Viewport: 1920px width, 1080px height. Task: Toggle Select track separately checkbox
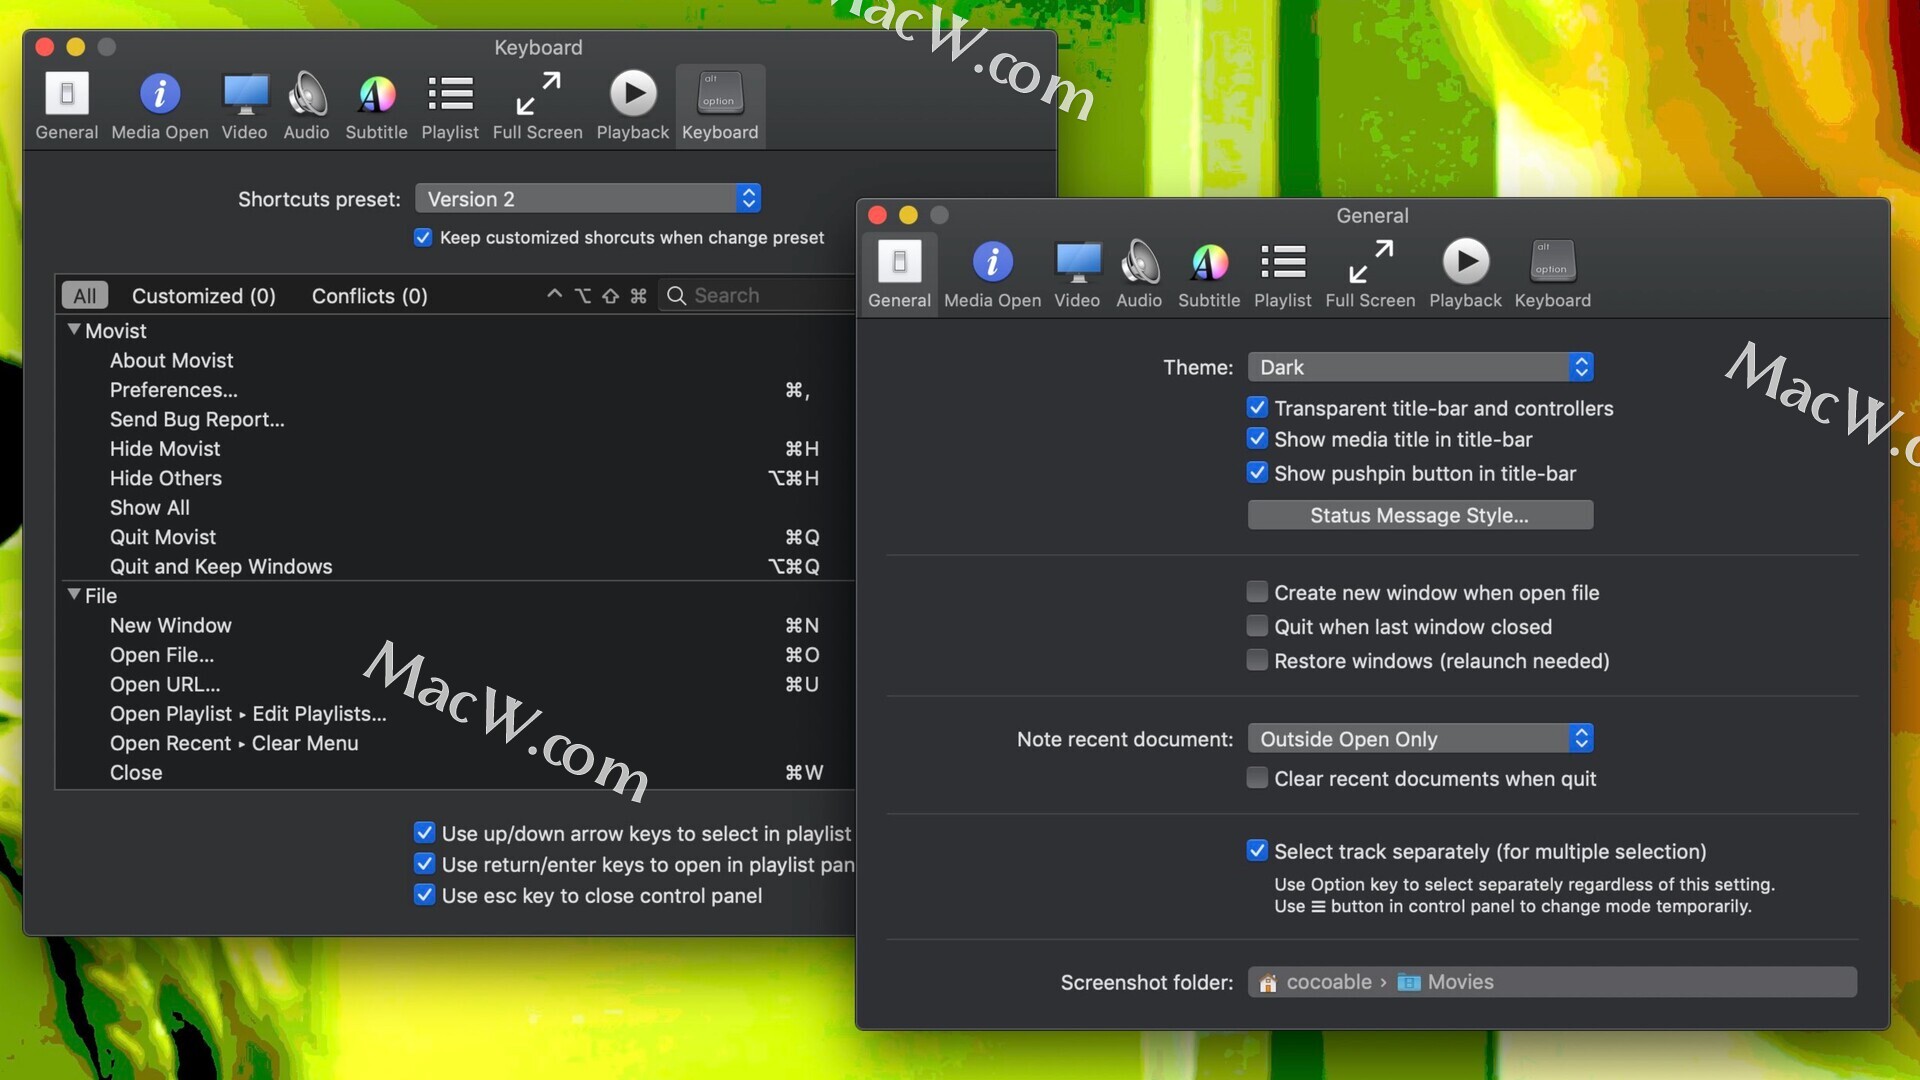[1257, 851]
